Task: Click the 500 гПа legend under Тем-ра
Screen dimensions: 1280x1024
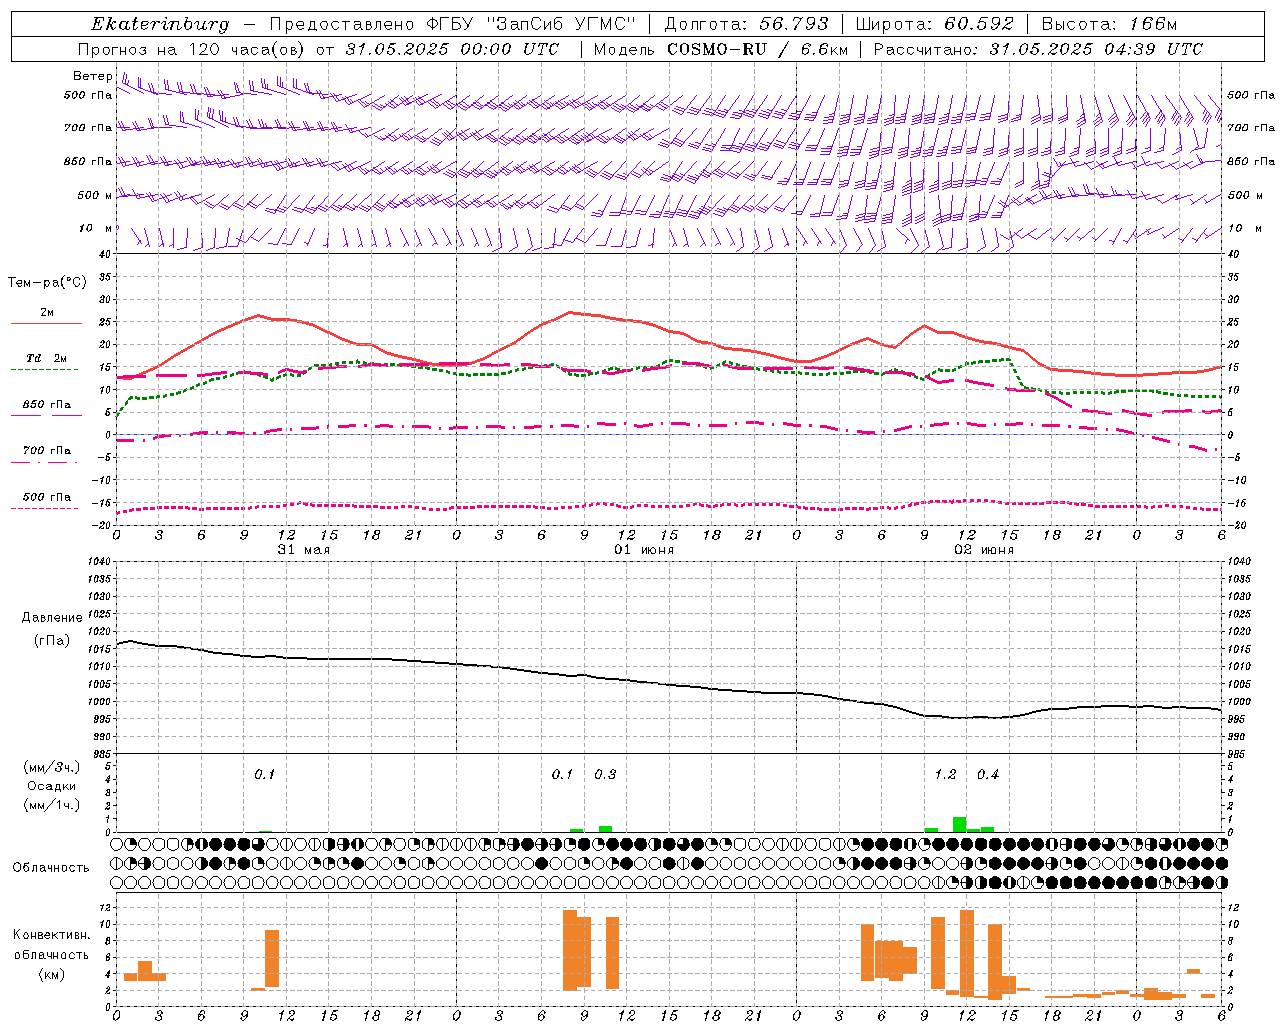Action: pyautogui.click(x=46, y=500)
